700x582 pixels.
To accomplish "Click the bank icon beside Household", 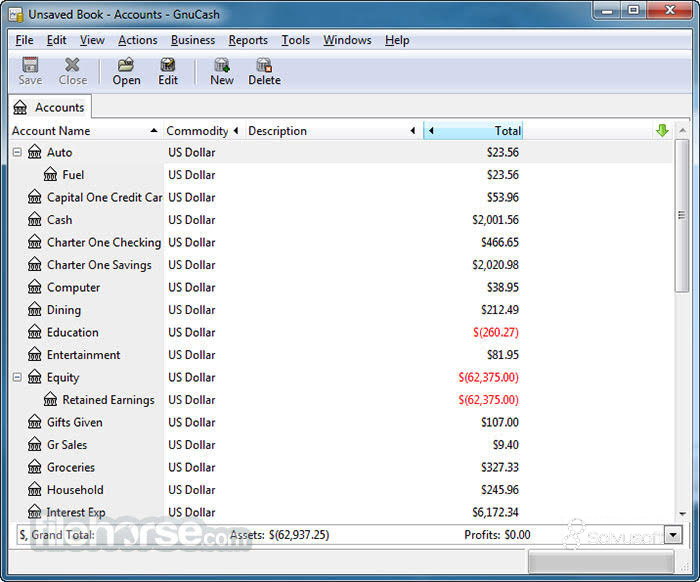I will pyautogui.click(x=34, y=489).
